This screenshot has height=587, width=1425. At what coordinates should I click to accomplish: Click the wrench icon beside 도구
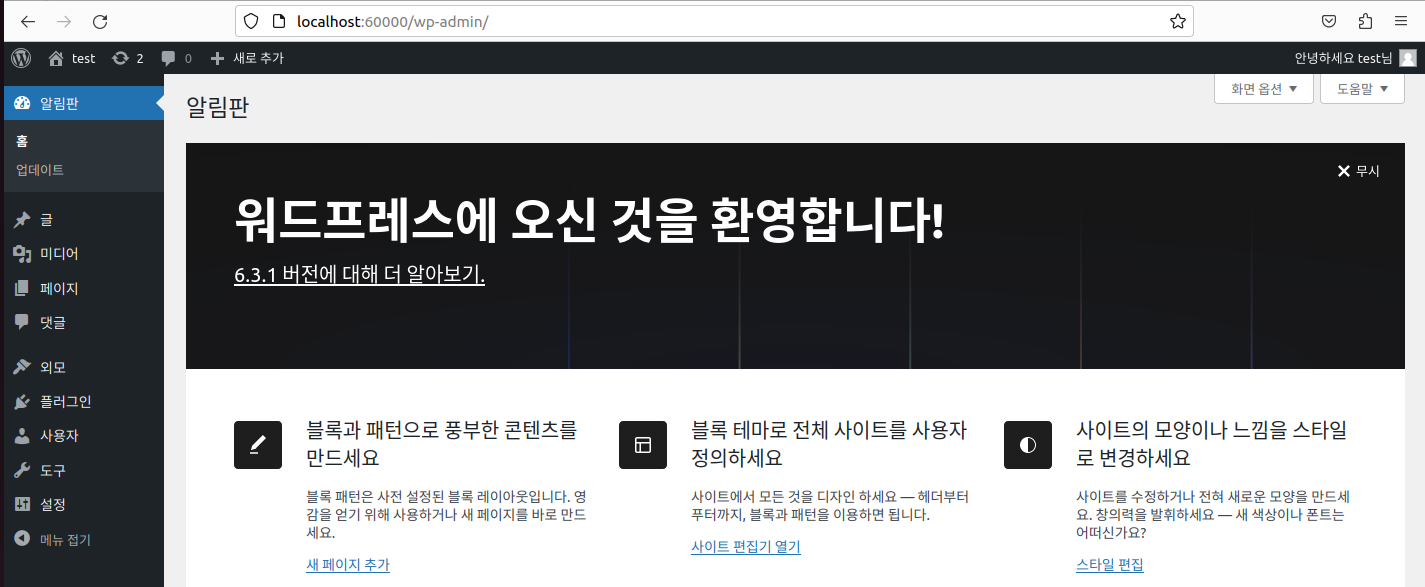(x=22, y=470)
